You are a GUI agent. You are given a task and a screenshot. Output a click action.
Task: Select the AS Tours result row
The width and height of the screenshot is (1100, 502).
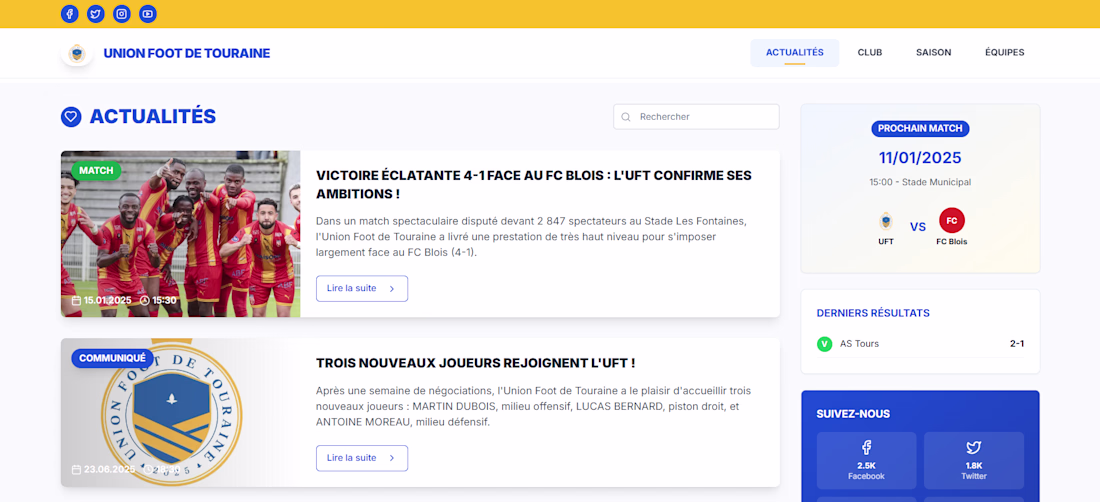[920, 344]
